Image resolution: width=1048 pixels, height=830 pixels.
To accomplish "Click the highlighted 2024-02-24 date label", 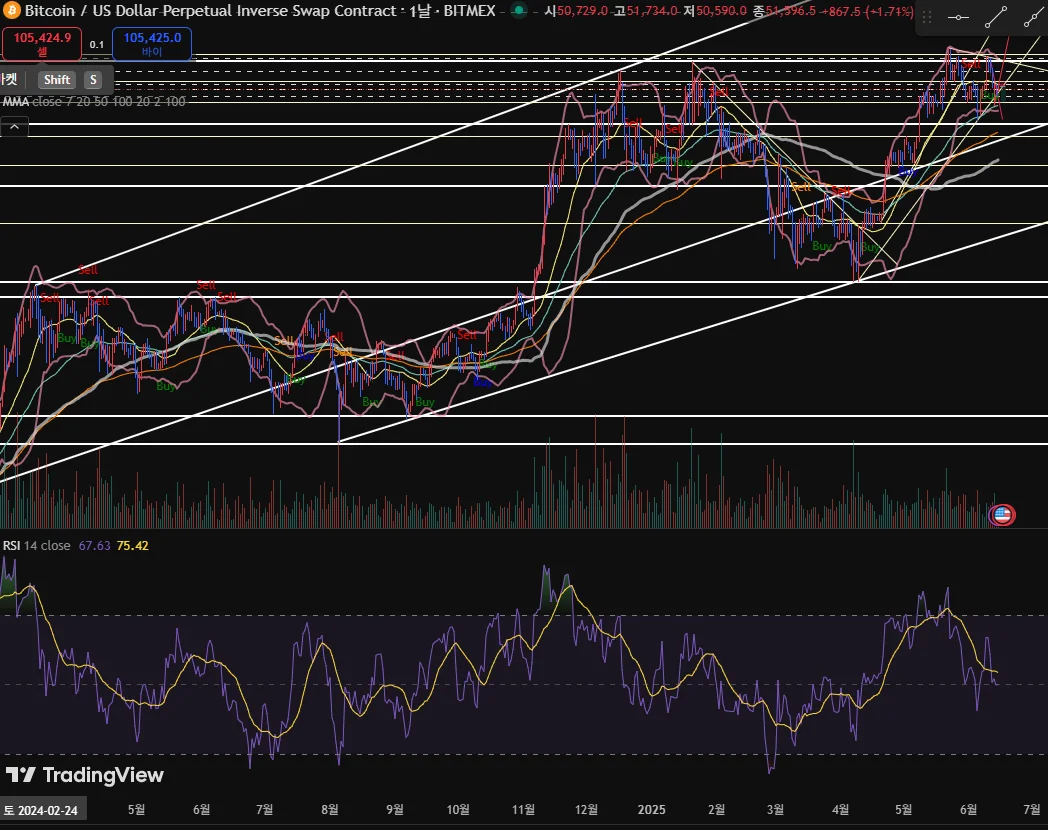I will [42, 810].
